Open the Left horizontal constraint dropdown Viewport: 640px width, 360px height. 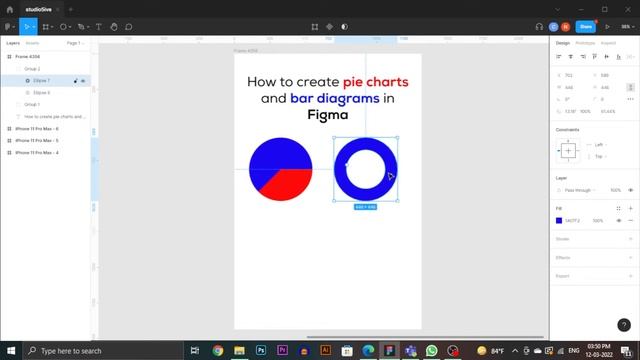[600, 145]
